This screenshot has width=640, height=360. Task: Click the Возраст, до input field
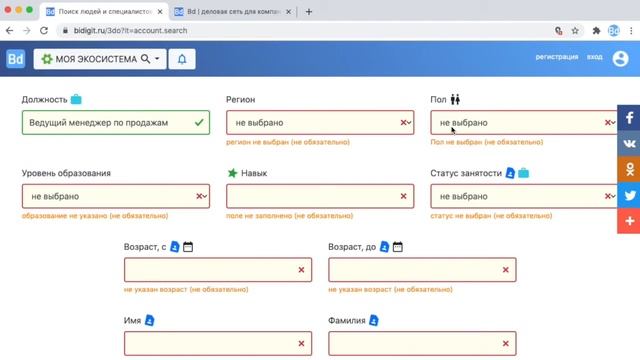(x=422, y=270)
